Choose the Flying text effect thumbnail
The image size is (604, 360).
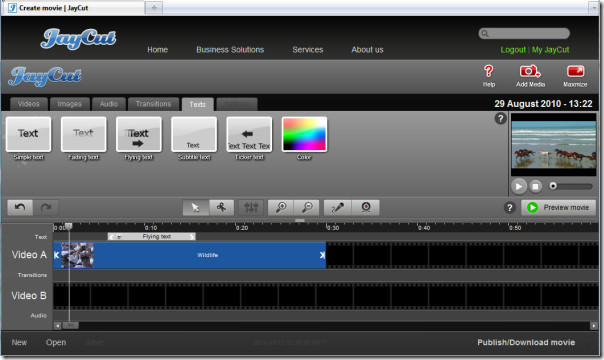coord(139,134)
